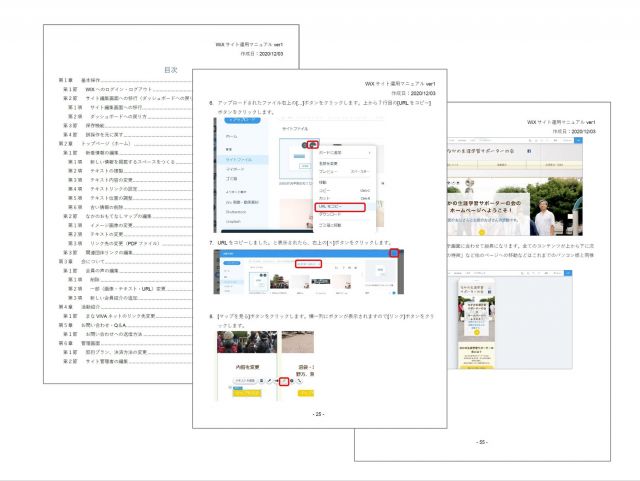Viewport: 640px width, 481px height.
Task: Select テキストリンクの設定 contents entry
Action: pos(129,189)
